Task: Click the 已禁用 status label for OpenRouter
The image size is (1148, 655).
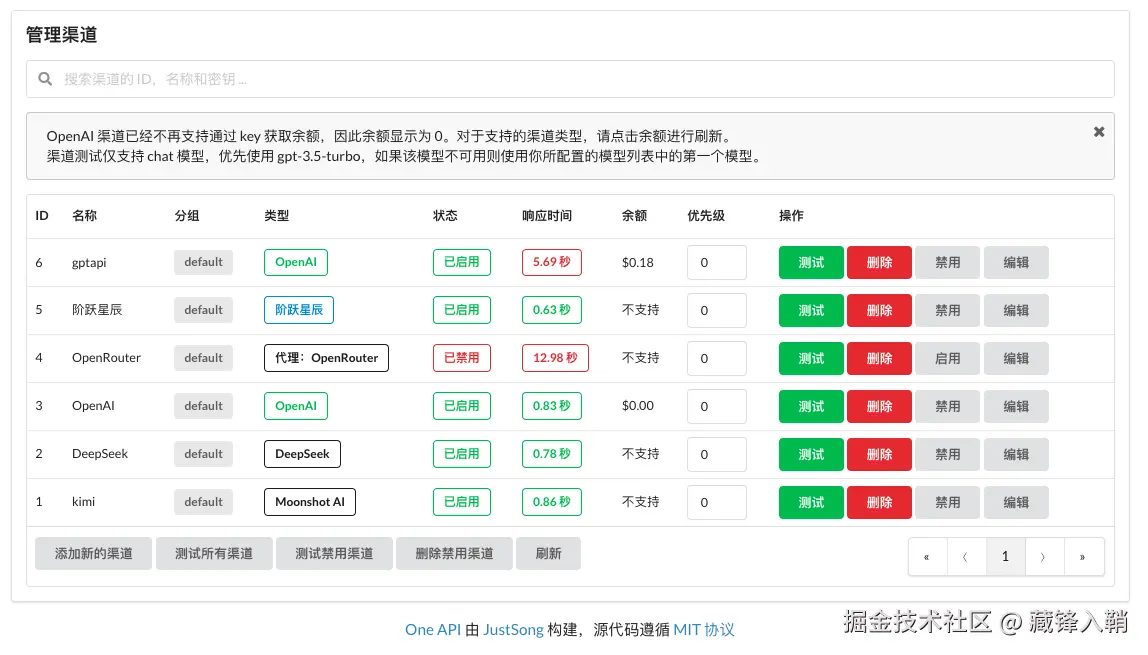Action: tap(461, 358)
